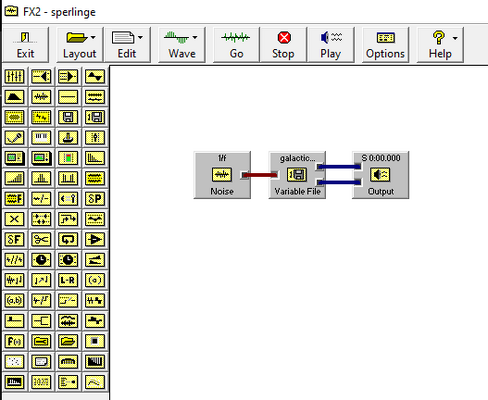Choose the amplifier triangle module icon

coord(95,239)
